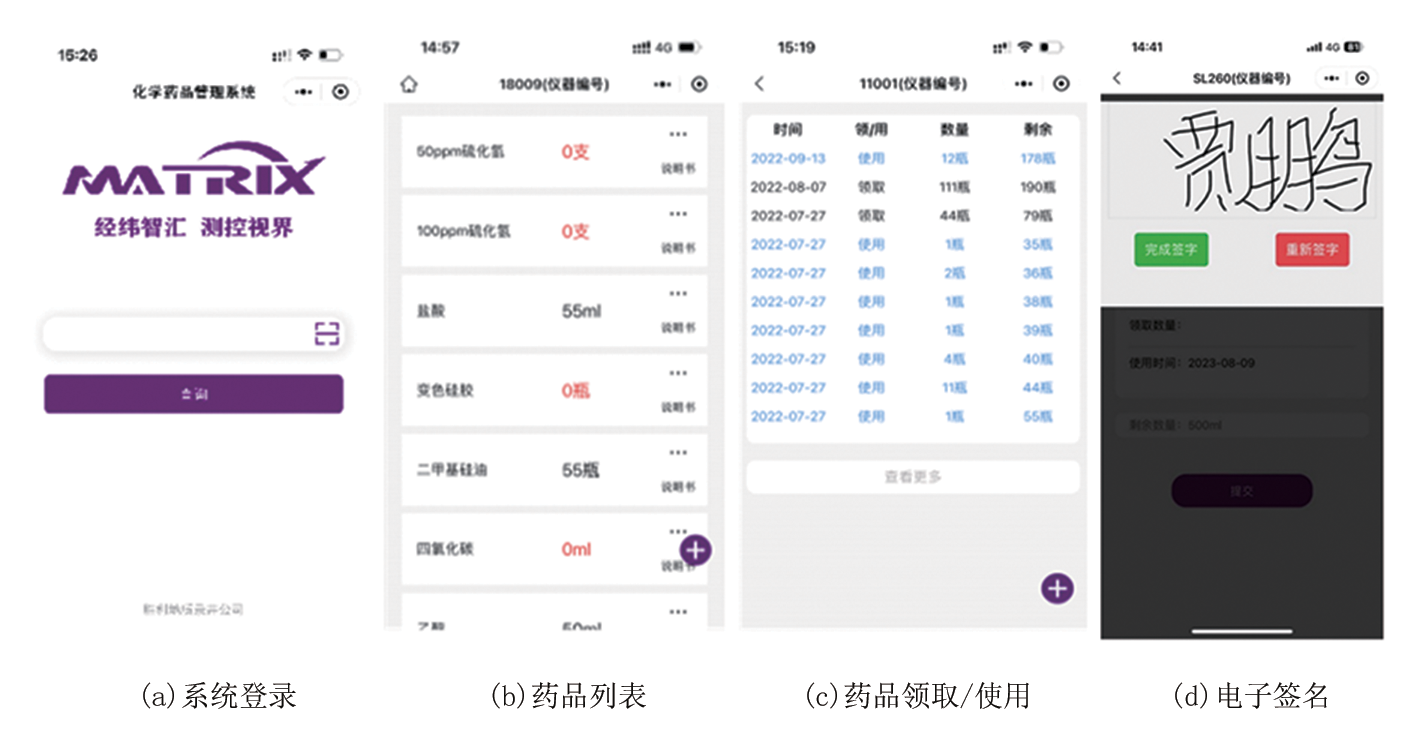This screenshot has width=1417, height=742.
Task: Open the three-dot menu in 18009 header
Action: point(662,85)
